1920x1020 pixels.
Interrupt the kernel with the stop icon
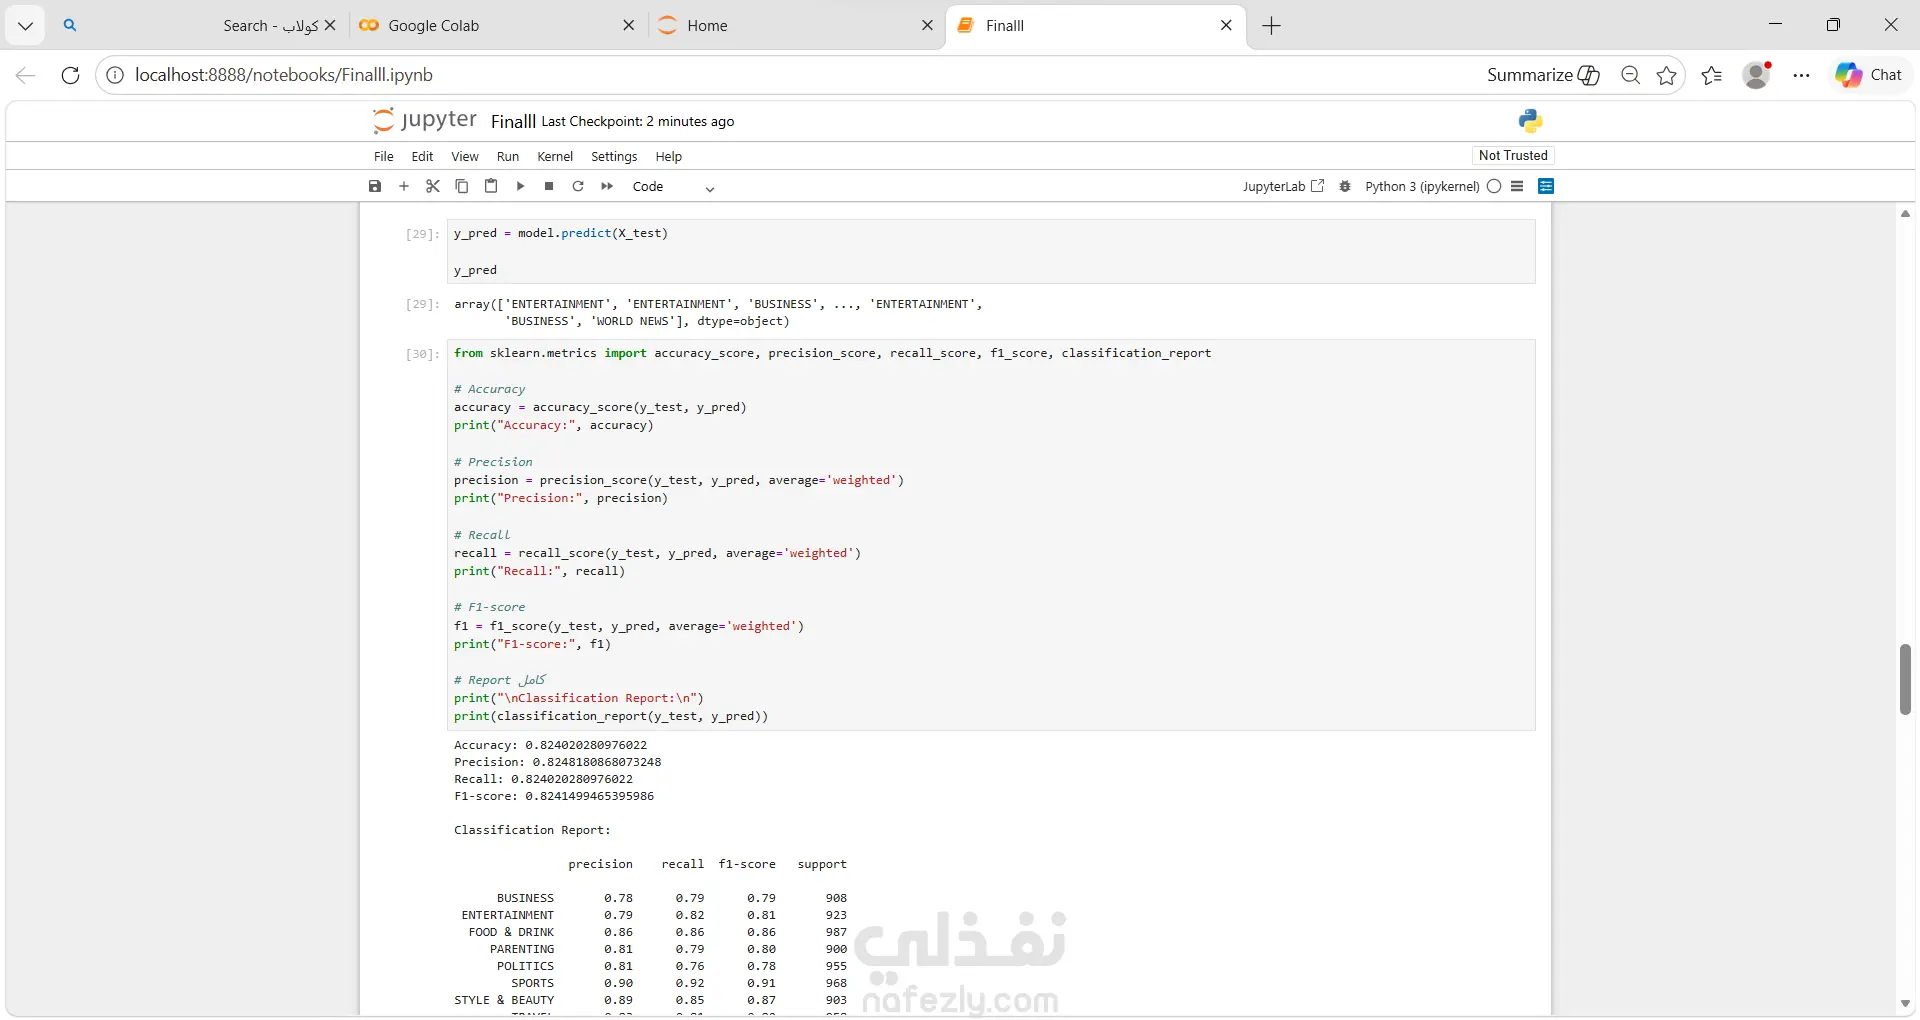pos(549,186)
